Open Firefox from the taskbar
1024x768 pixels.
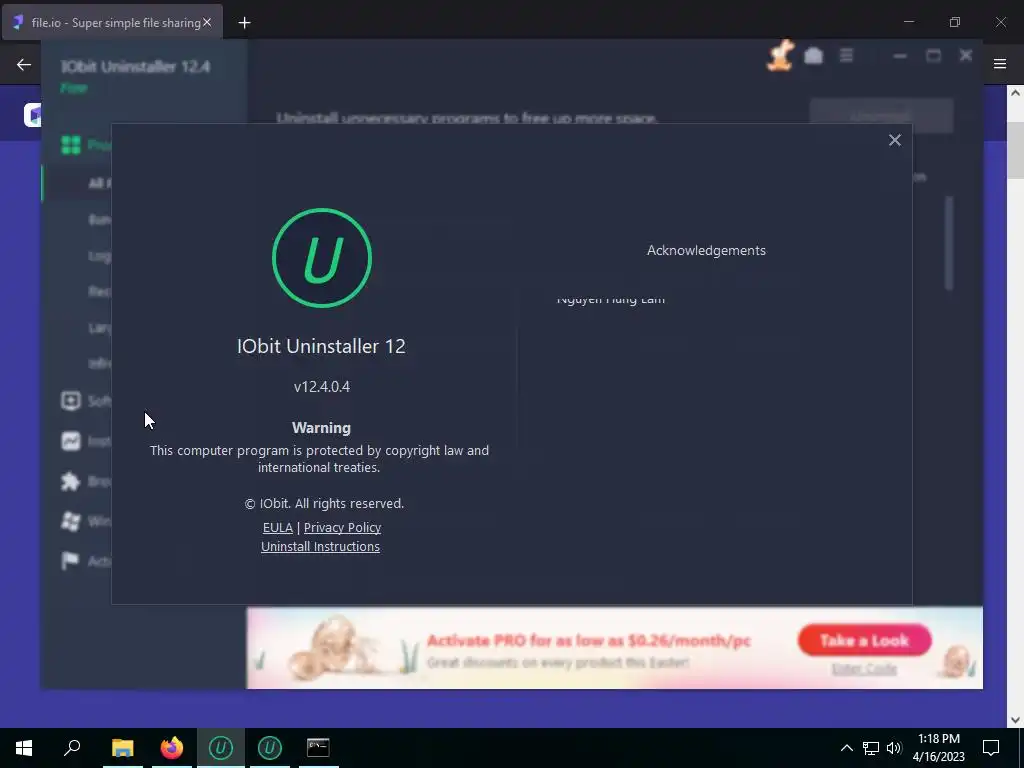click(x=172, y=748)
